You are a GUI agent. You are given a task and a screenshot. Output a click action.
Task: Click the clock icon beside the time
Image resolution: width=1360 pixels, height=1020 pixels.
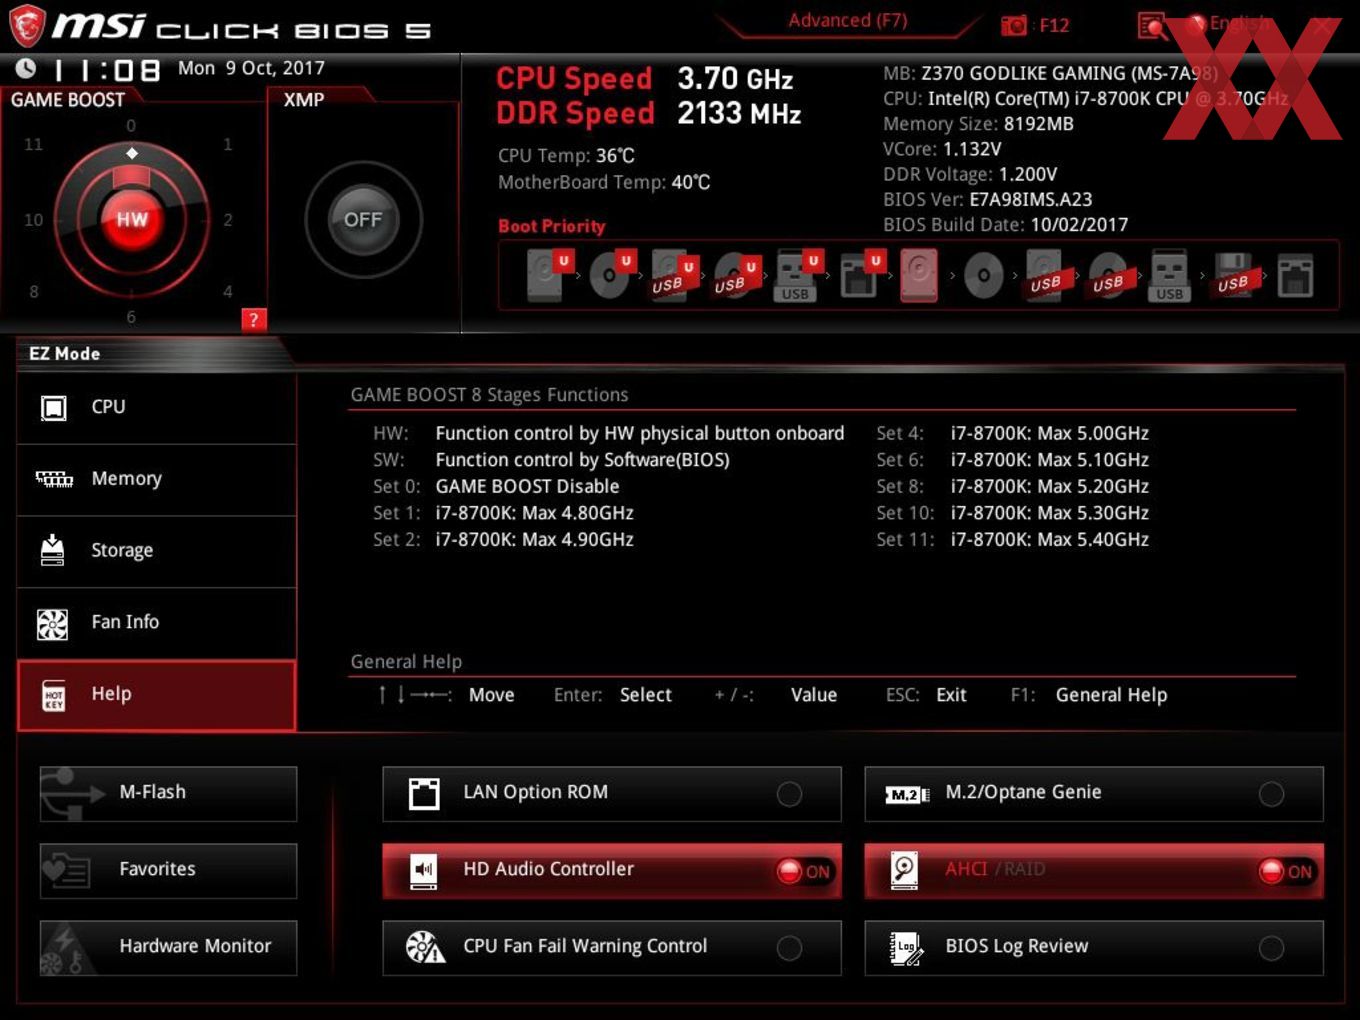[26, 68]
